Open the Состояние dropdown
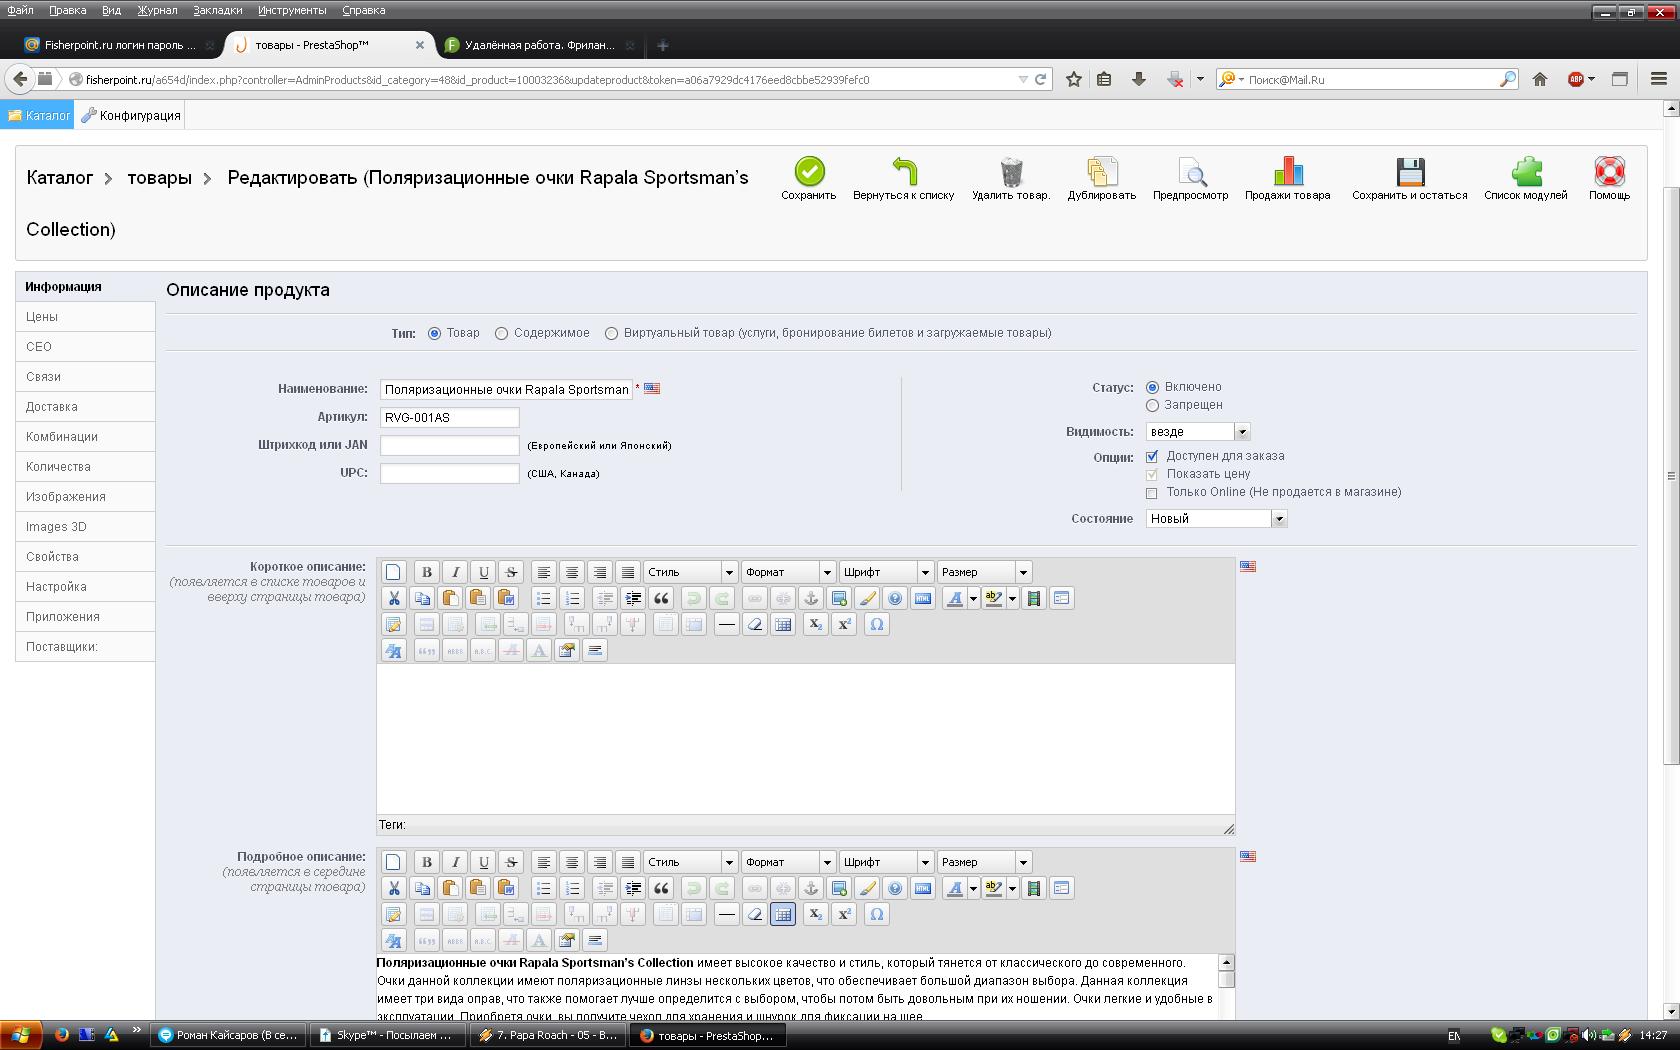 [x=1216, y=519]
